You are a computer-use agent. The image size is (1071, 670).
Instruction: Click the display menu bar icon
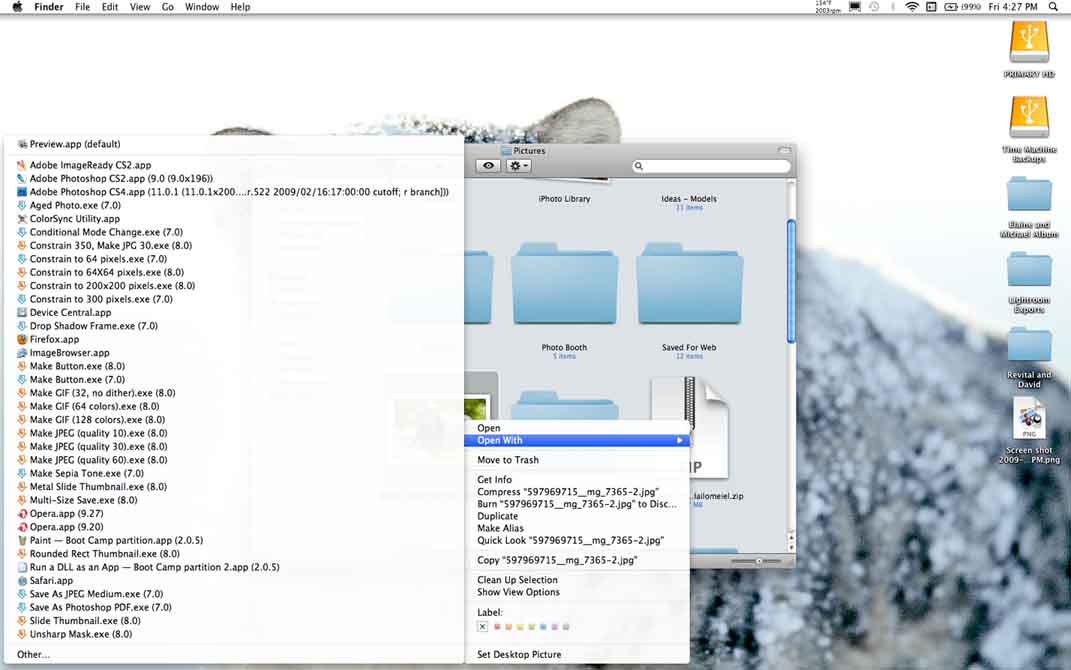(854, 7)
